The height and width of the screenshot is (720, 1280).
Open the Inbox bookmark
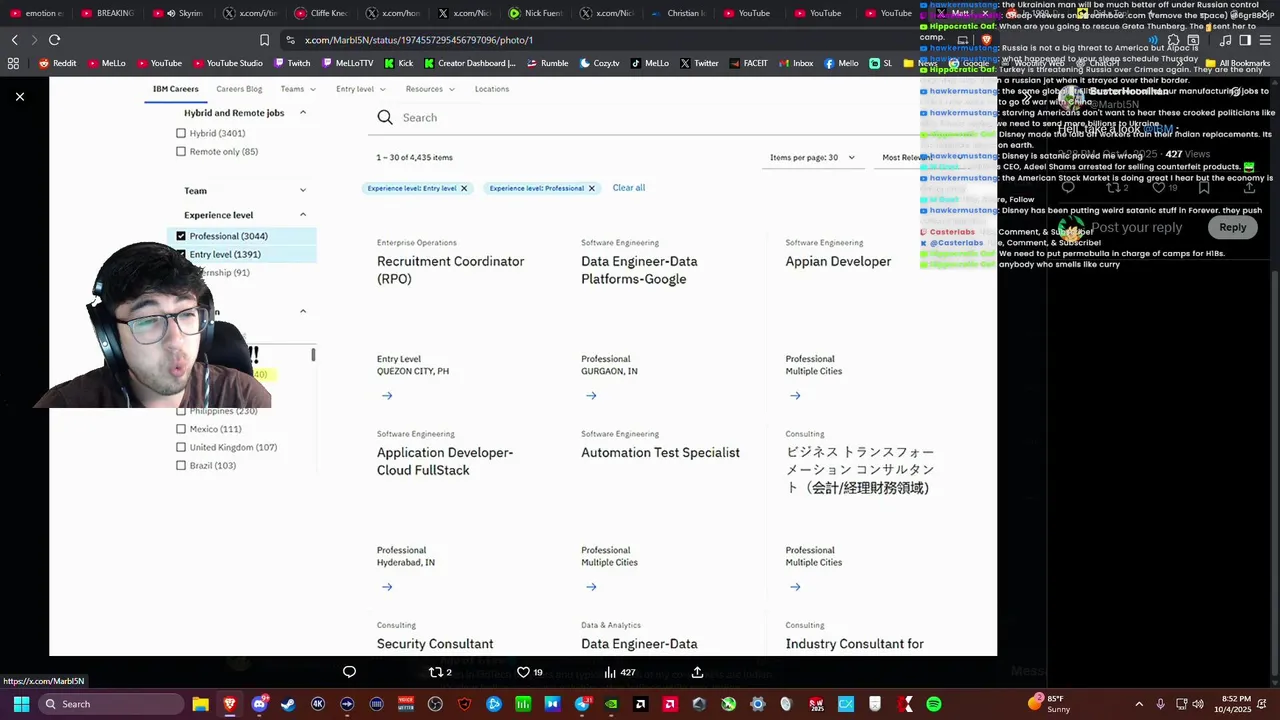pos(795,63)
